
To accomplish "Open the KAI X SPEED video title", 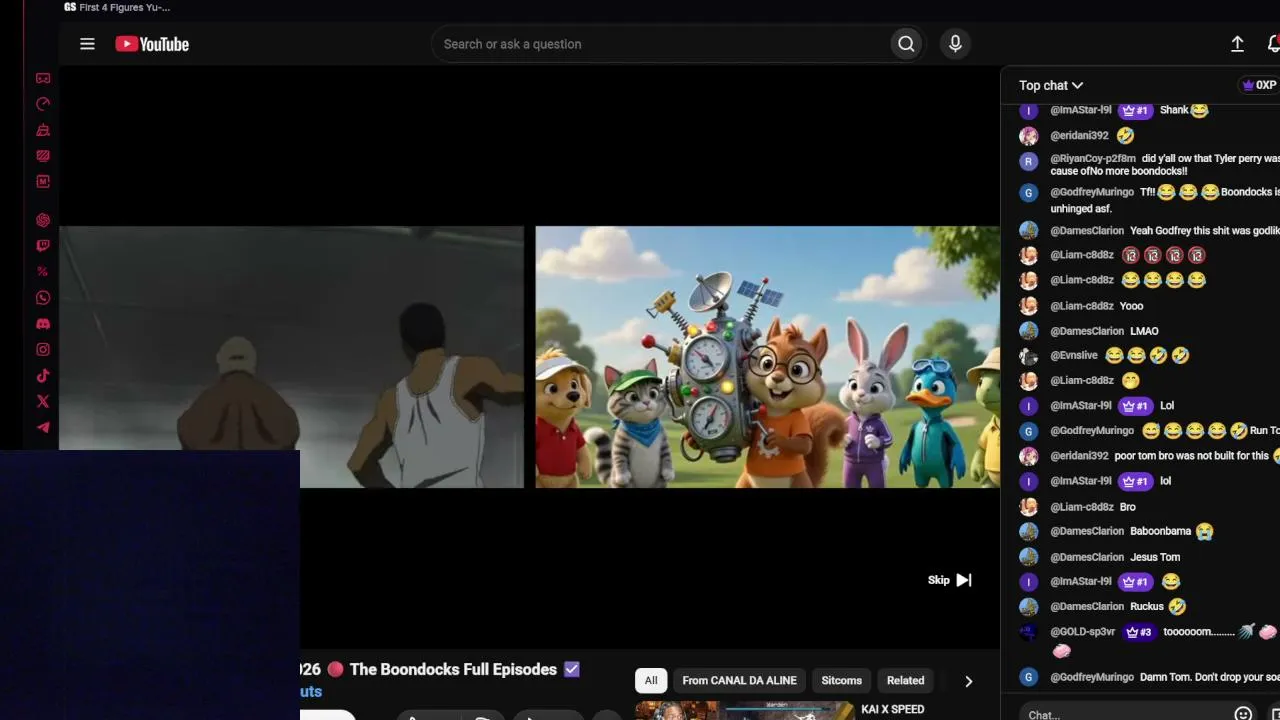I will pyautogui.click(x=893, y=710).
